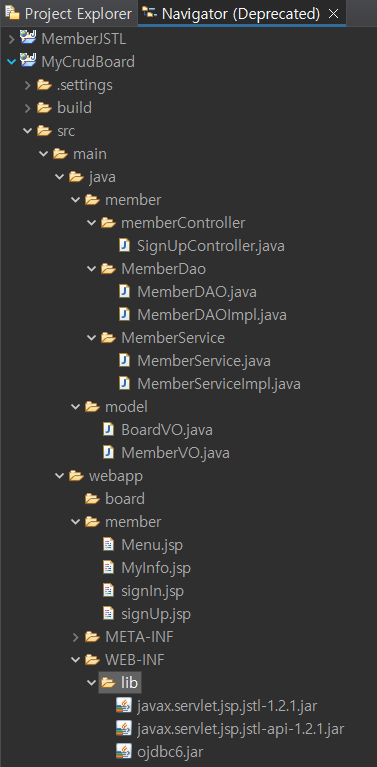
Task: Click the MemberServiceImpl.java file icon
Action: [x=125, y=384]
